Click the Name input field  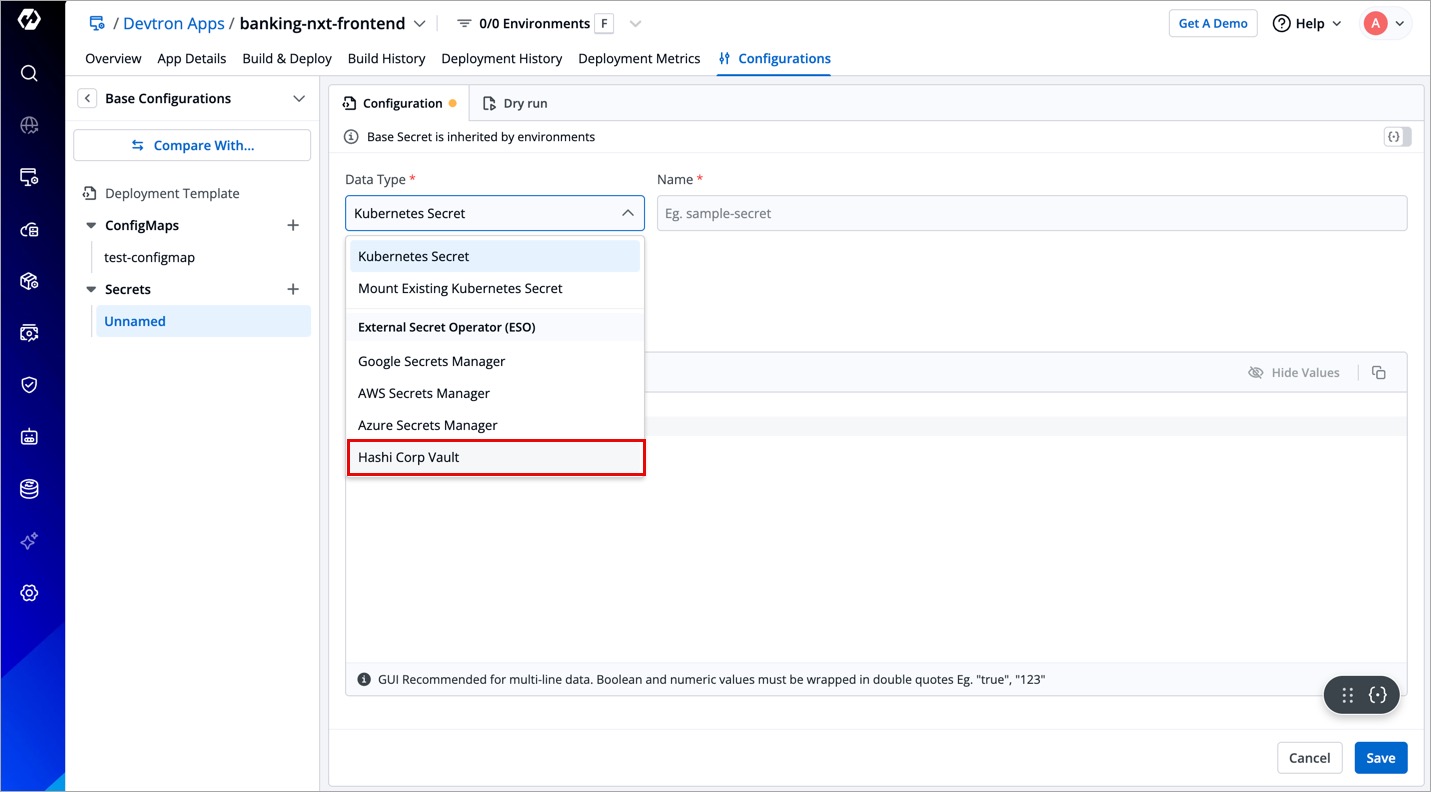point(1031,214)
